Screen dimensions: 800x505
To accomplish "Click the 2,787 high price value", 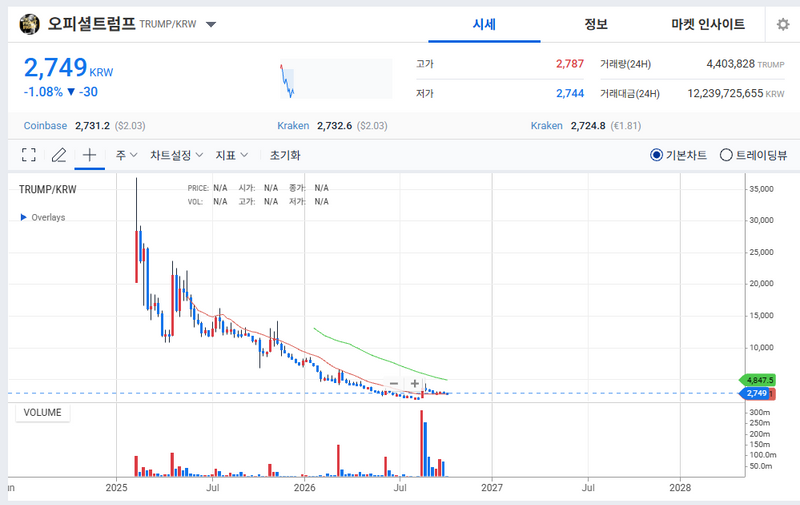I will [569, 64].
